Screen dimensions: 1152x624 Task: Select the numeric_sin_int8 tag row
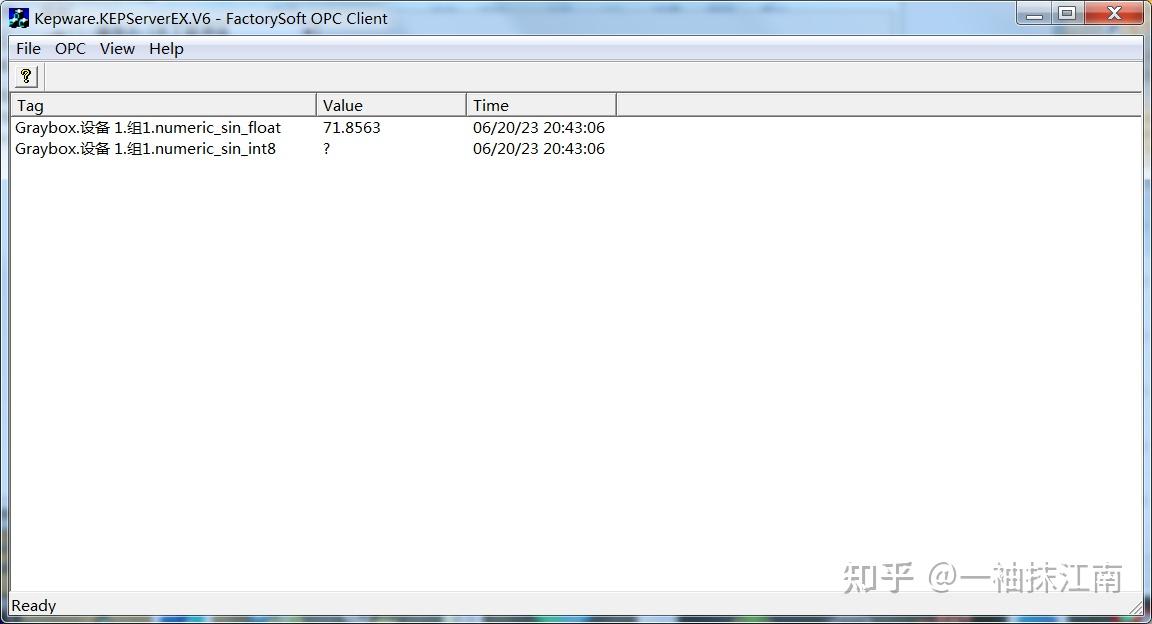(x=145, y=148)
